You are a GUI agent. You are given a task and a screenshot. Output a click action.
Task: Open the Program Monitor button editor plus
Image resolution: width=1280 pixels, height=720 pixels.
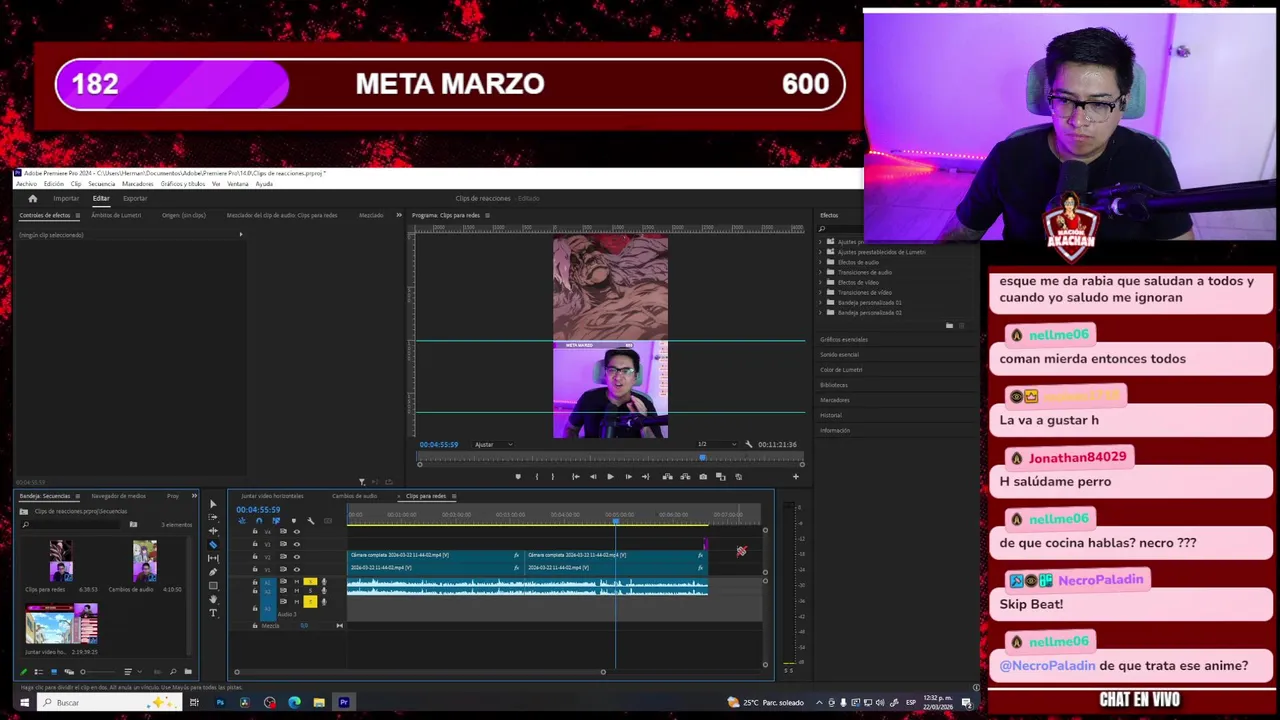point(796,476)
